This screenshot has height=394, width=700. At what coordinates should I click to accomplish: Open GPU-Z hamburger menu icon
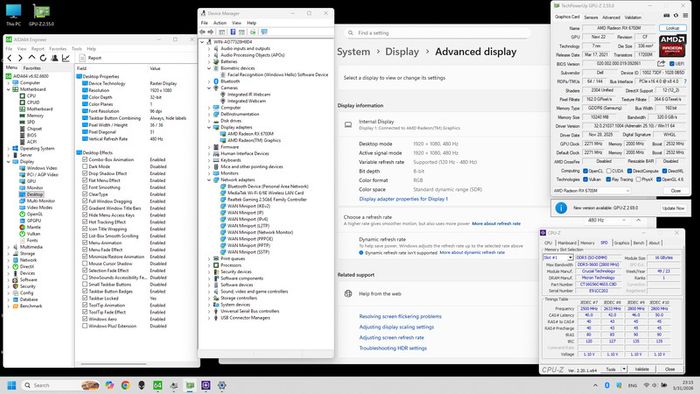click(x=685, y=16)
